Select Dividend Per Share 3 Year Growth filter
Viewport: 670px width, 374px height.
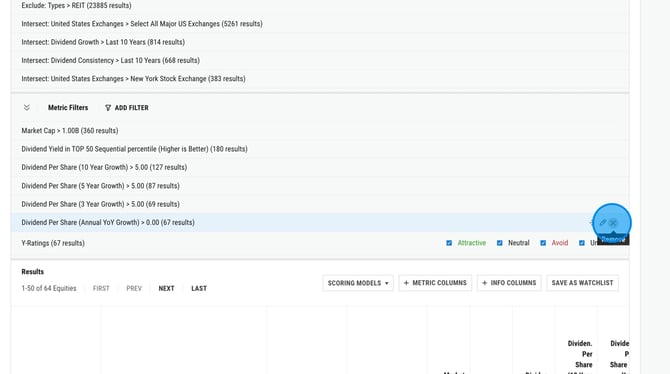point(320,204)
